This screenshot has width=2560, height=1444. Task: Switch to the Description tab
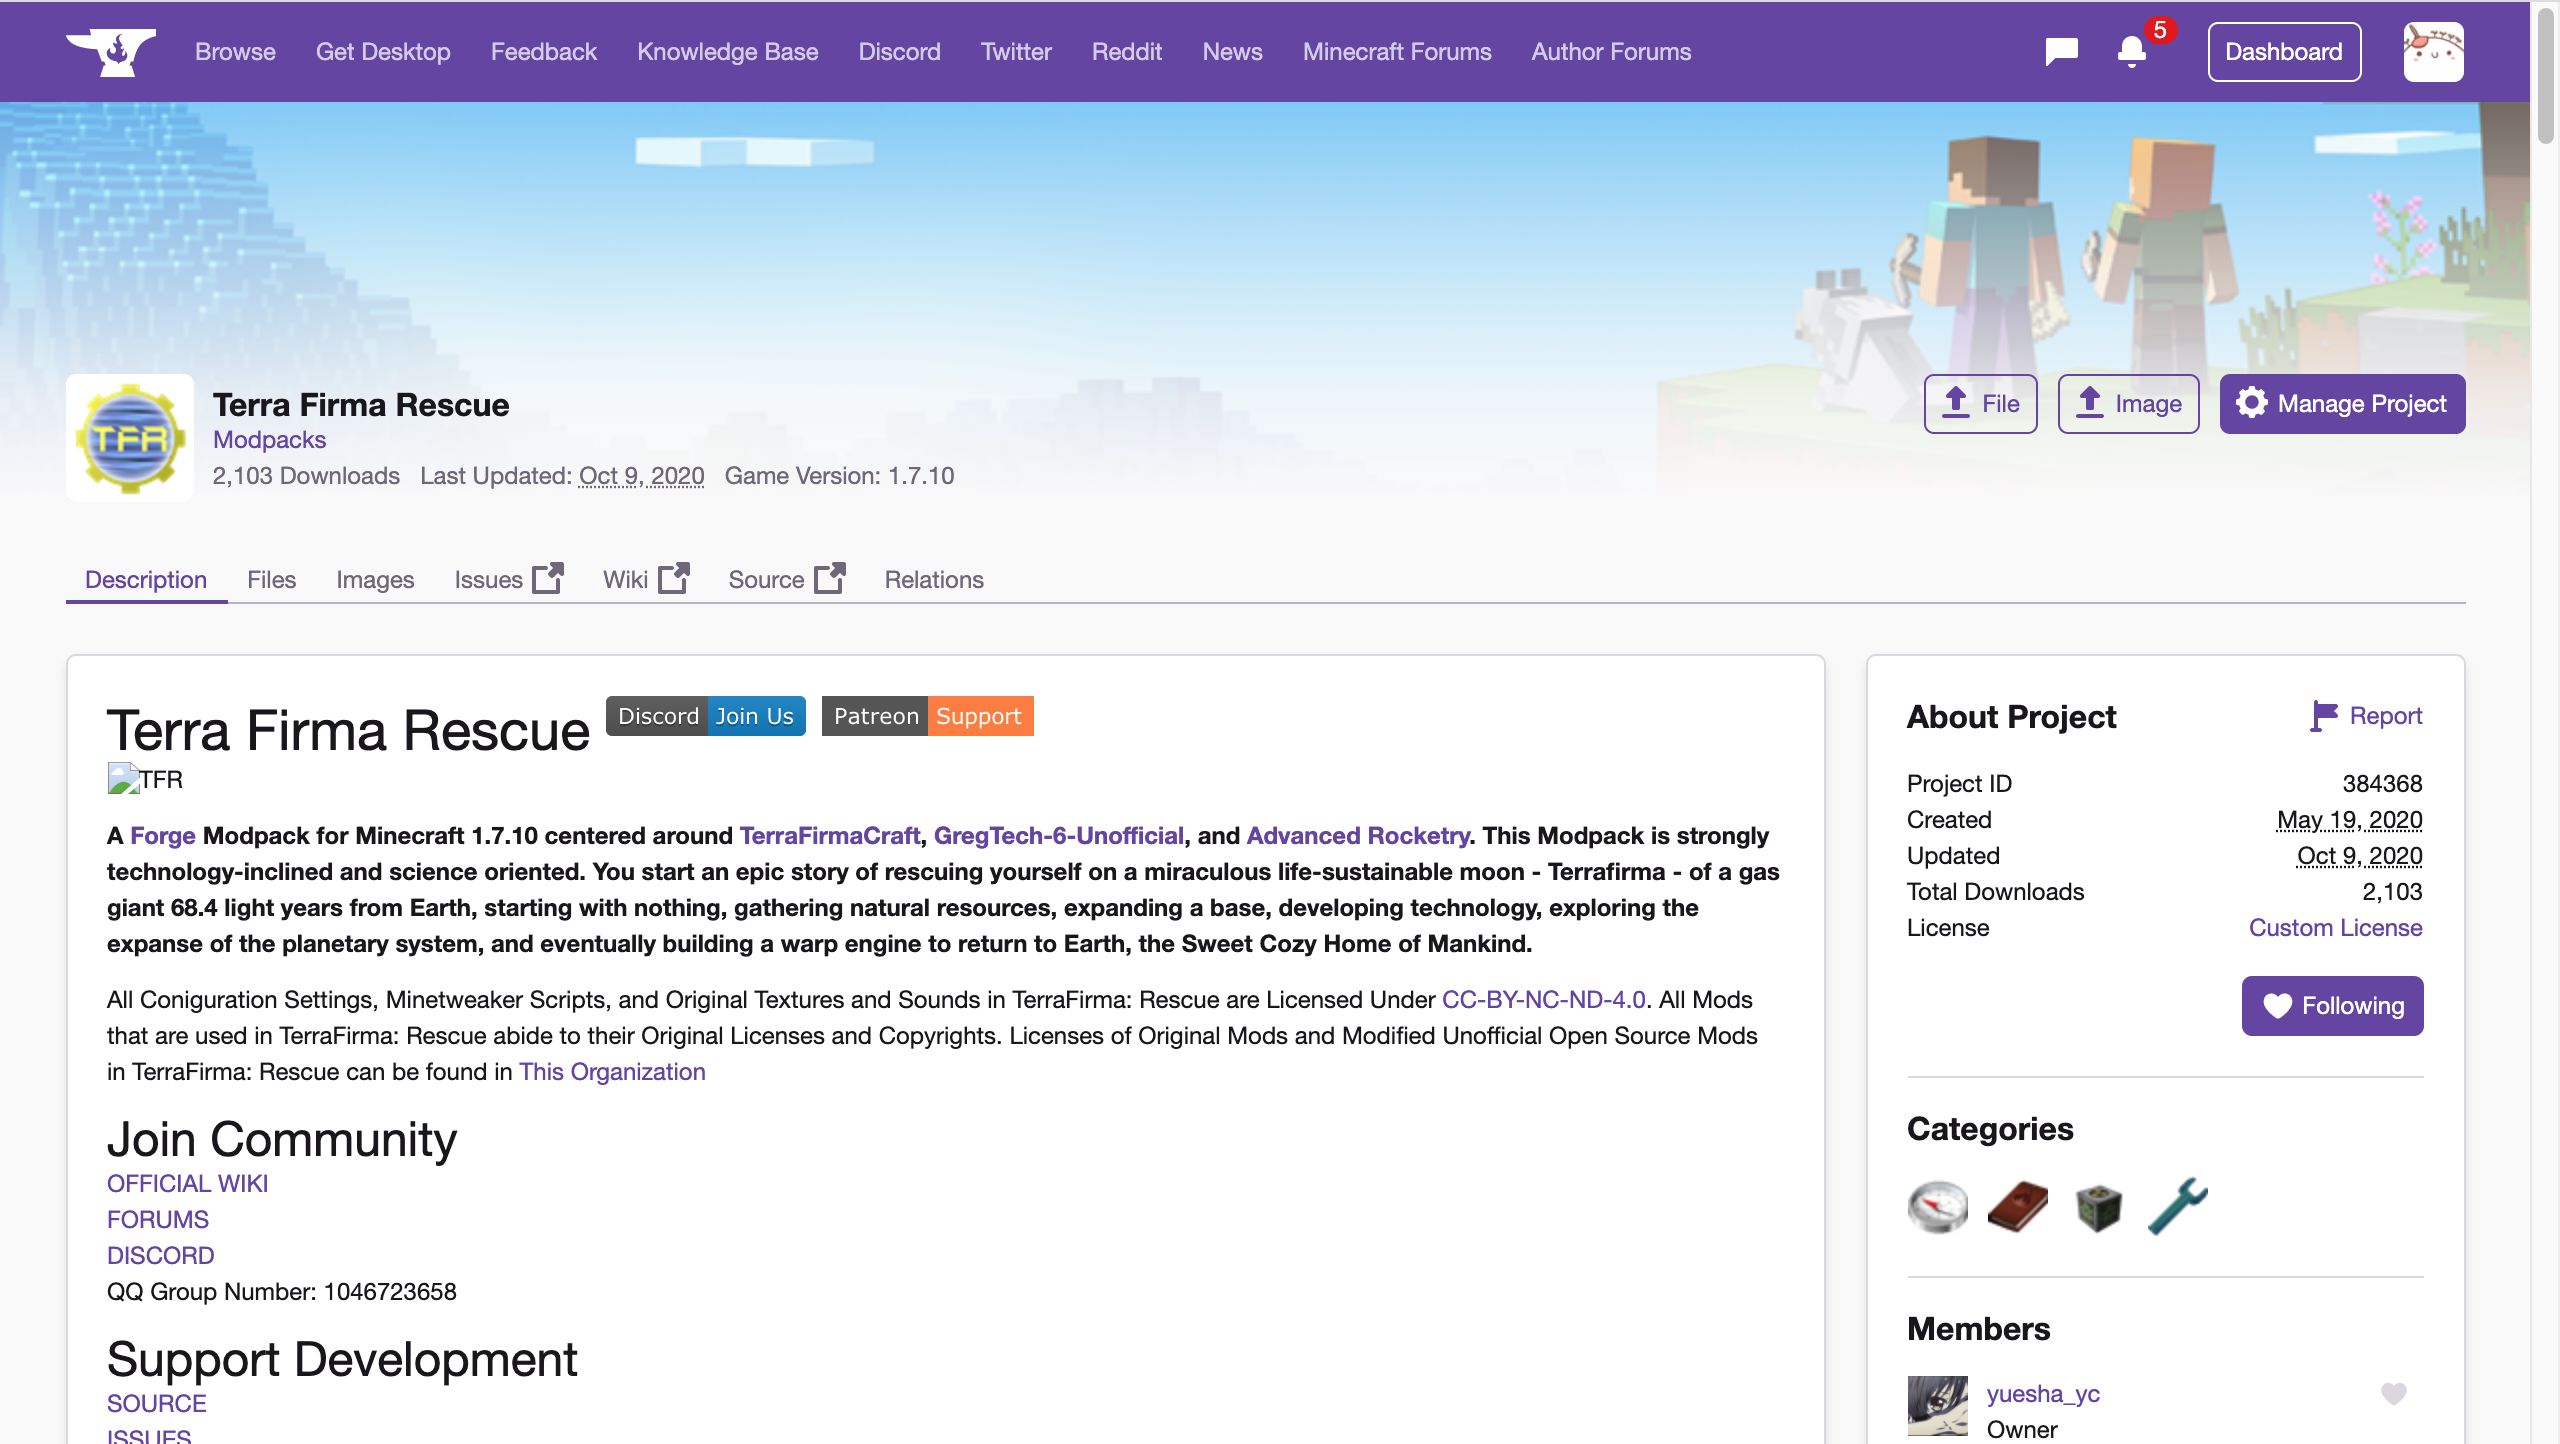(146, 580)
